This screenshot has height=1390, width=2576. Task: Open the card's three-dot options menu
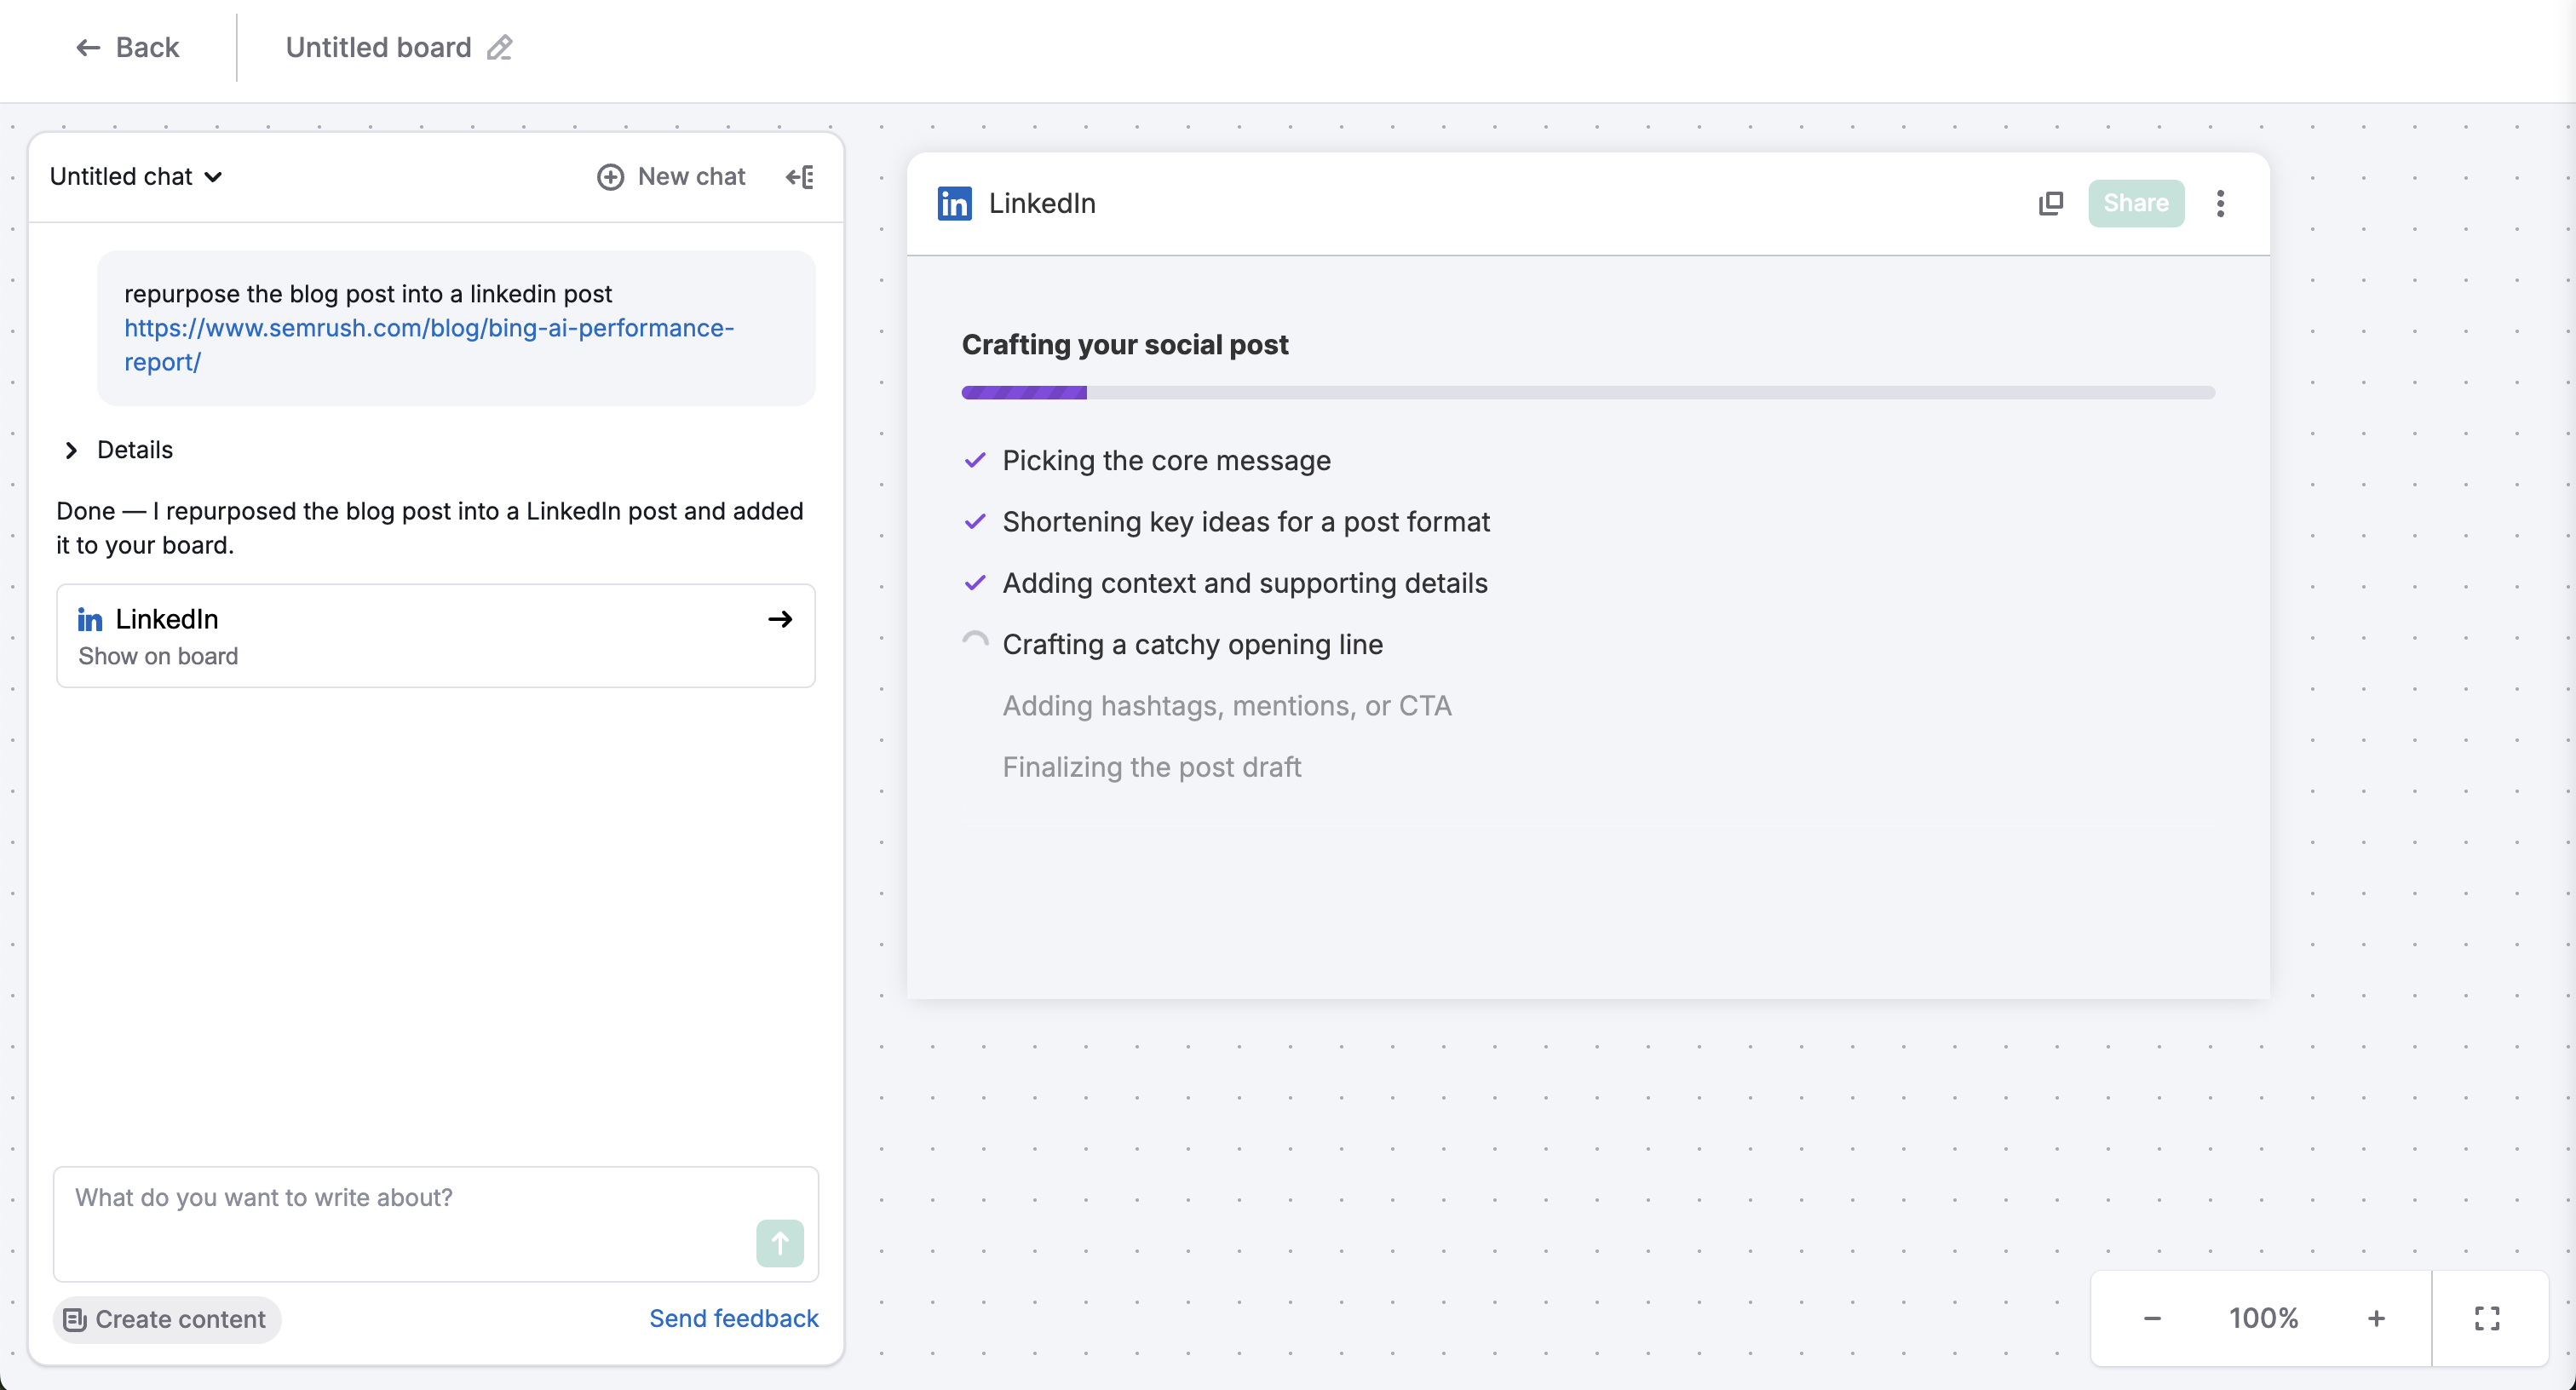pos(2220,203)
